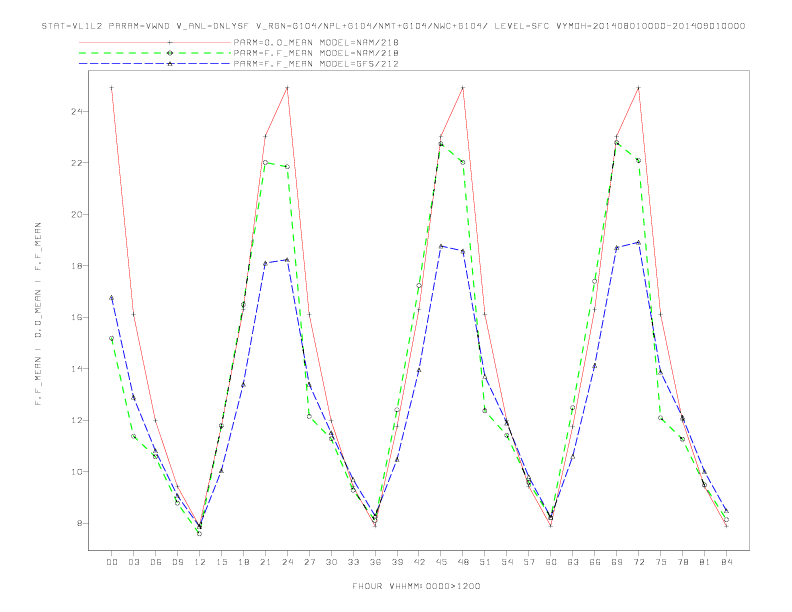Click y-axis tick label 10
This screenshot has width=792, height=612.
coord(76,472)
